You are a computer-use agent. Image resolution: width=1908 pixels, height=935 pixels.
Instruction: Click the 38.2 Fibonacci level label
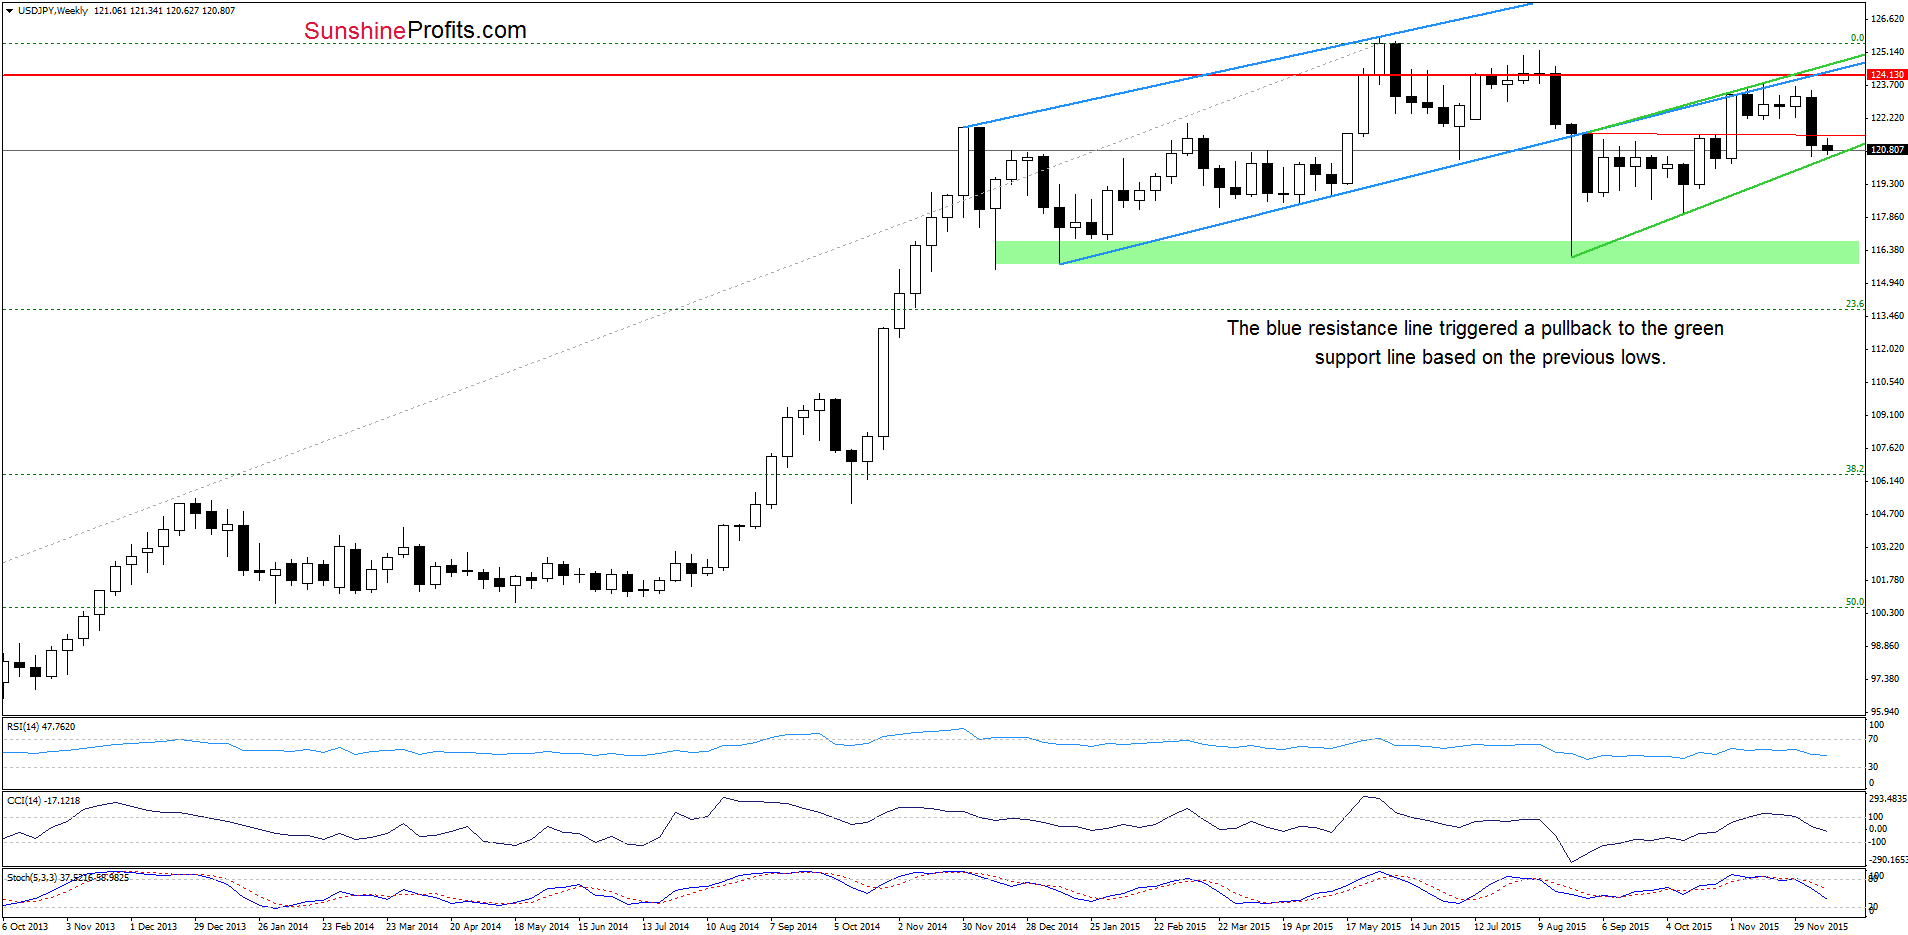(1855, 469)
